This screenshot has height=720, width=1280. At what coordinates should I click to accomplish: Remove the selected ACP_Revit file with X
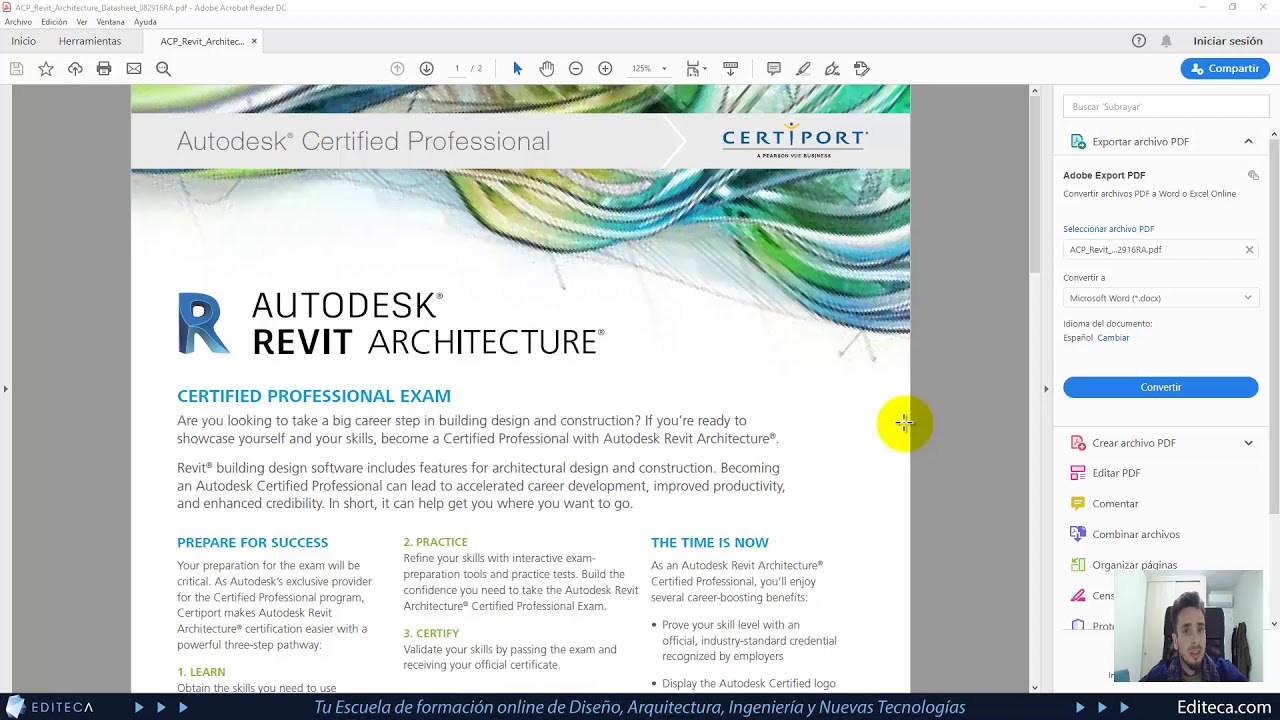click(1249, 250)
